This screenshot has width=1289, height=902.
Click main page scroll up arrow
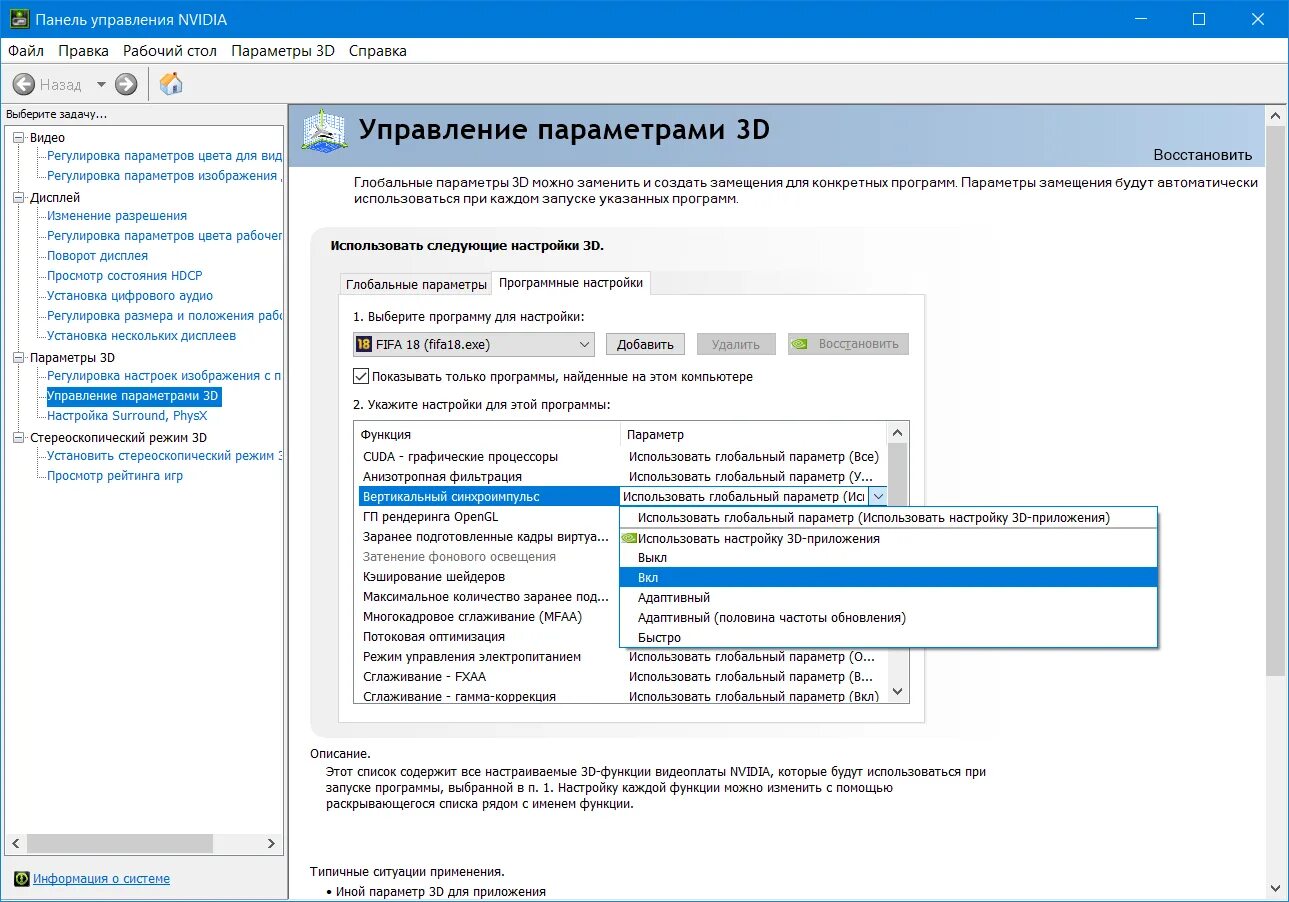pos(1276,115)
